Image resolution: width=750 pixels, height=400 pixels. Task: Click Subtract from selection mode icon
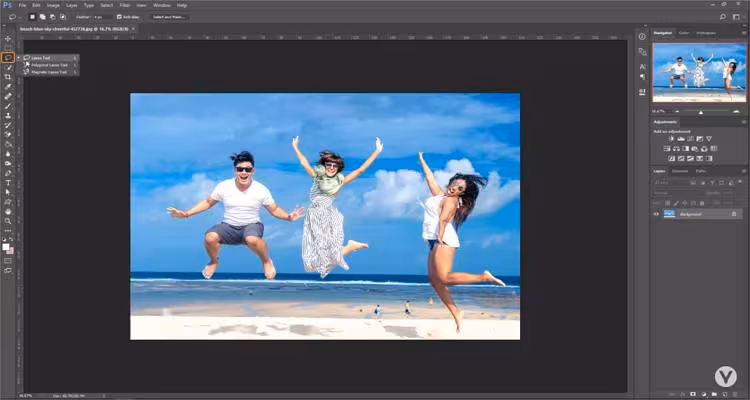53,17
